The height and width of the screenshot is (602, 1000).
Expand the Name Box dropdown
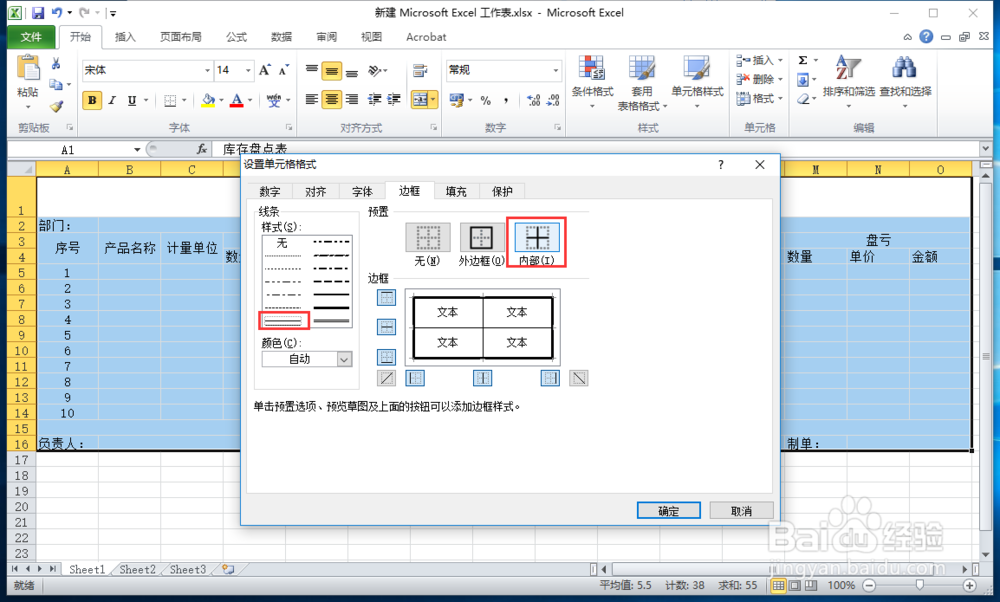[136, 150]
